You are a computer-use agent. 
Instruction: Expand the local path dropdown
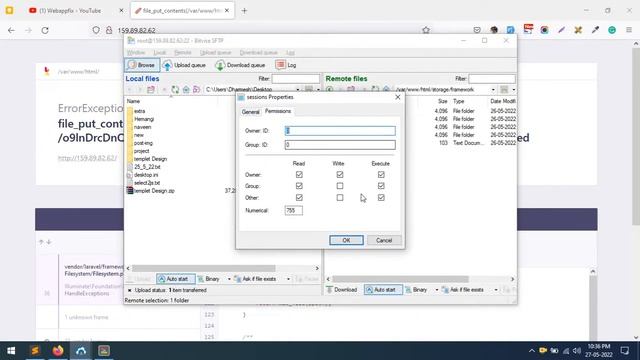pos(298,89)
